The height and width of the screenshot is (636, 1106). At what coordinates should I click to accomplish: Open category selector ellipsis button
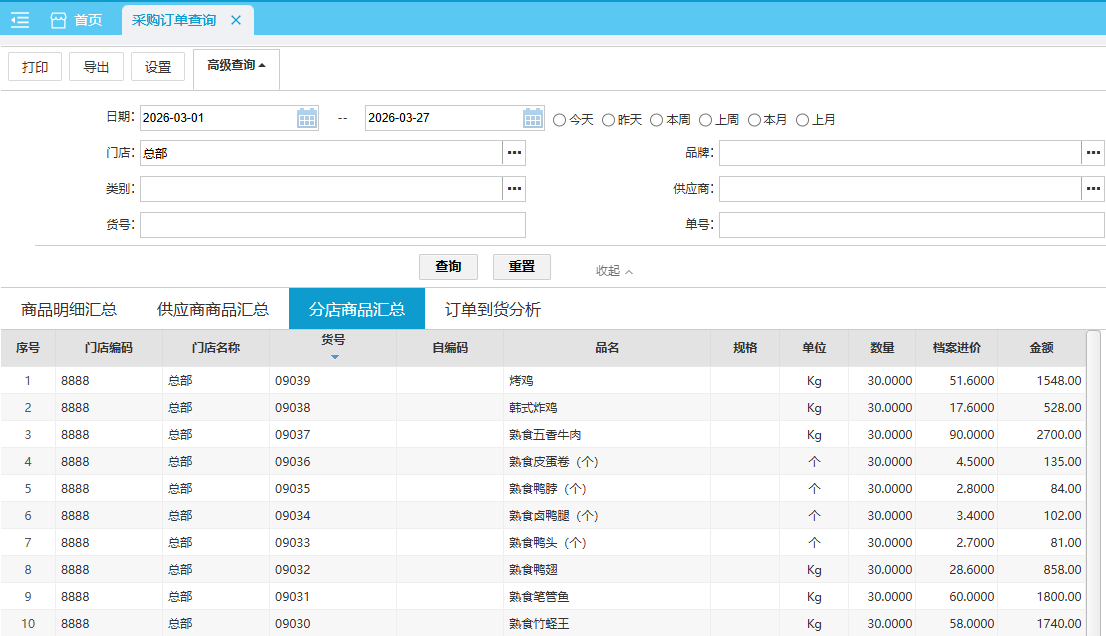(514, 189)
